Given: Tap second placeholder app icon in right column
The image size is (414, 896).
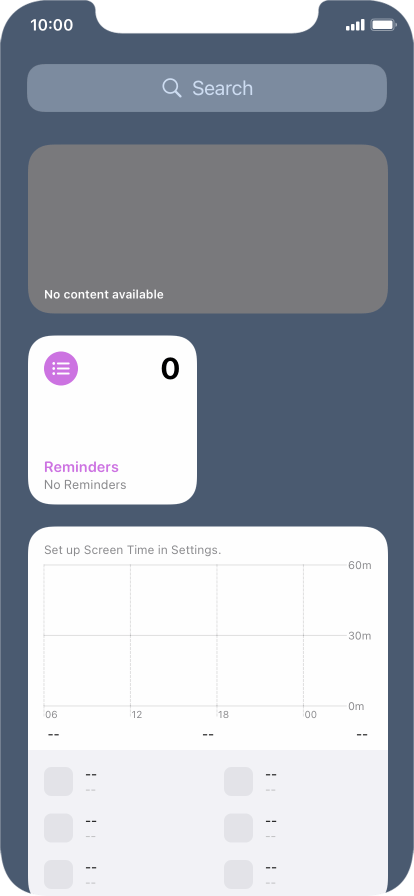Looking at the screenshot, I should pos(238,828).
